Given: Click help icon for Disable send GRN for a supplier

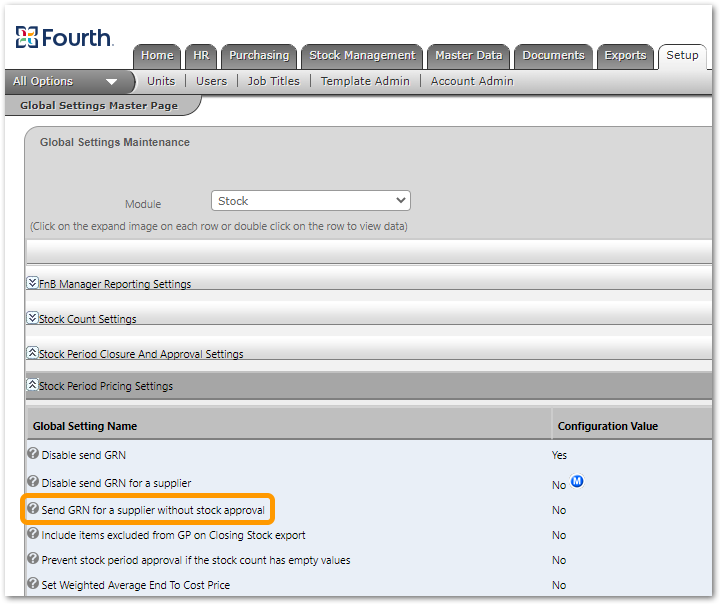Looking at the screenshot, I should pos(33,482).
